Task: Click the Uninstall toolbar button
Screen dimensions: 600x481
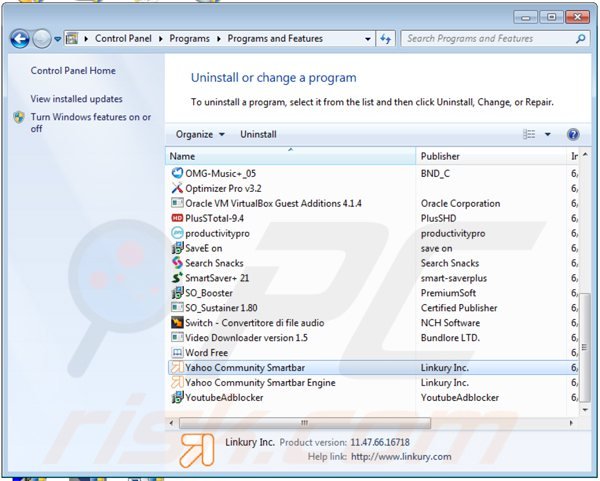Action: (258, 134)
